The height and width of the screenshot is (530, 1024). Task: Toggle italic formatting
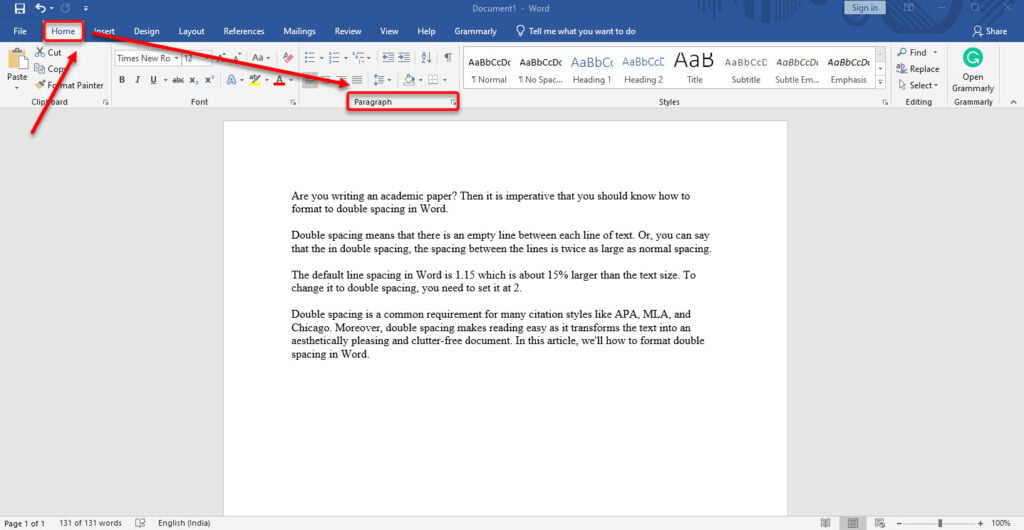(x=137, y=80)
